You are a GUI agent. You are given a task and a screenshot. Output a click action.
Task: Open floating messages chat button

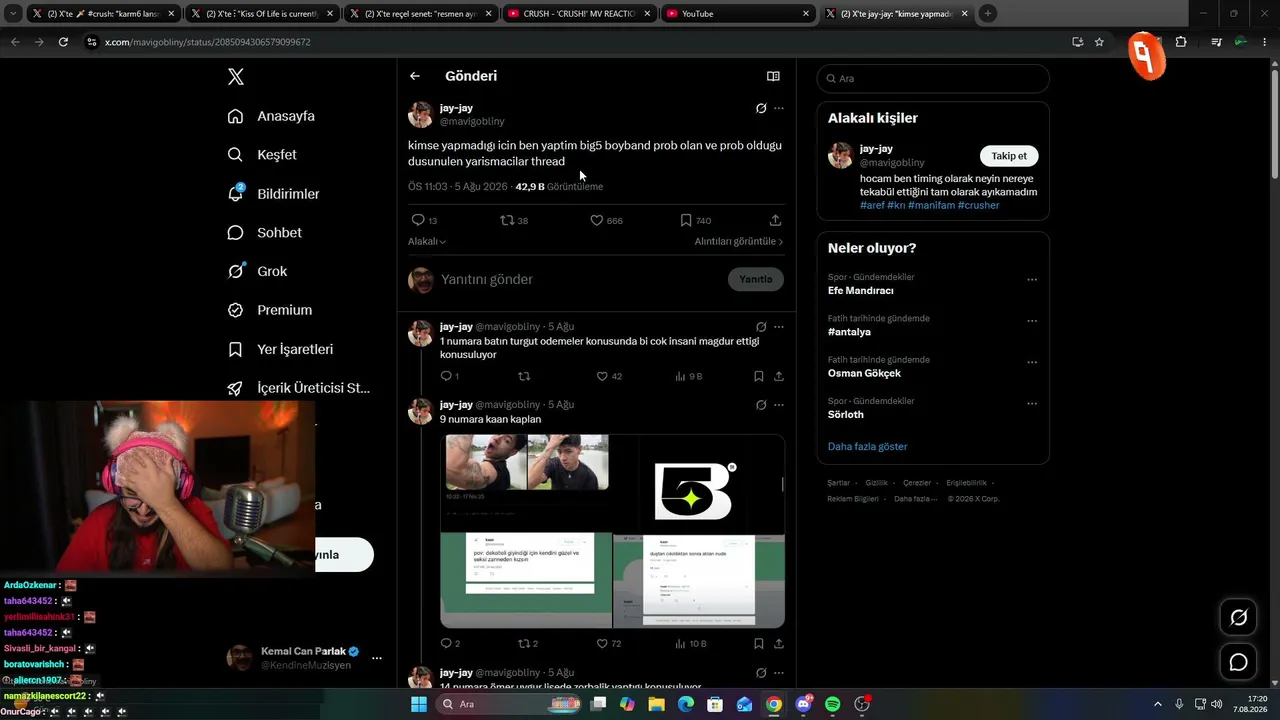[x=1238, y=662]
